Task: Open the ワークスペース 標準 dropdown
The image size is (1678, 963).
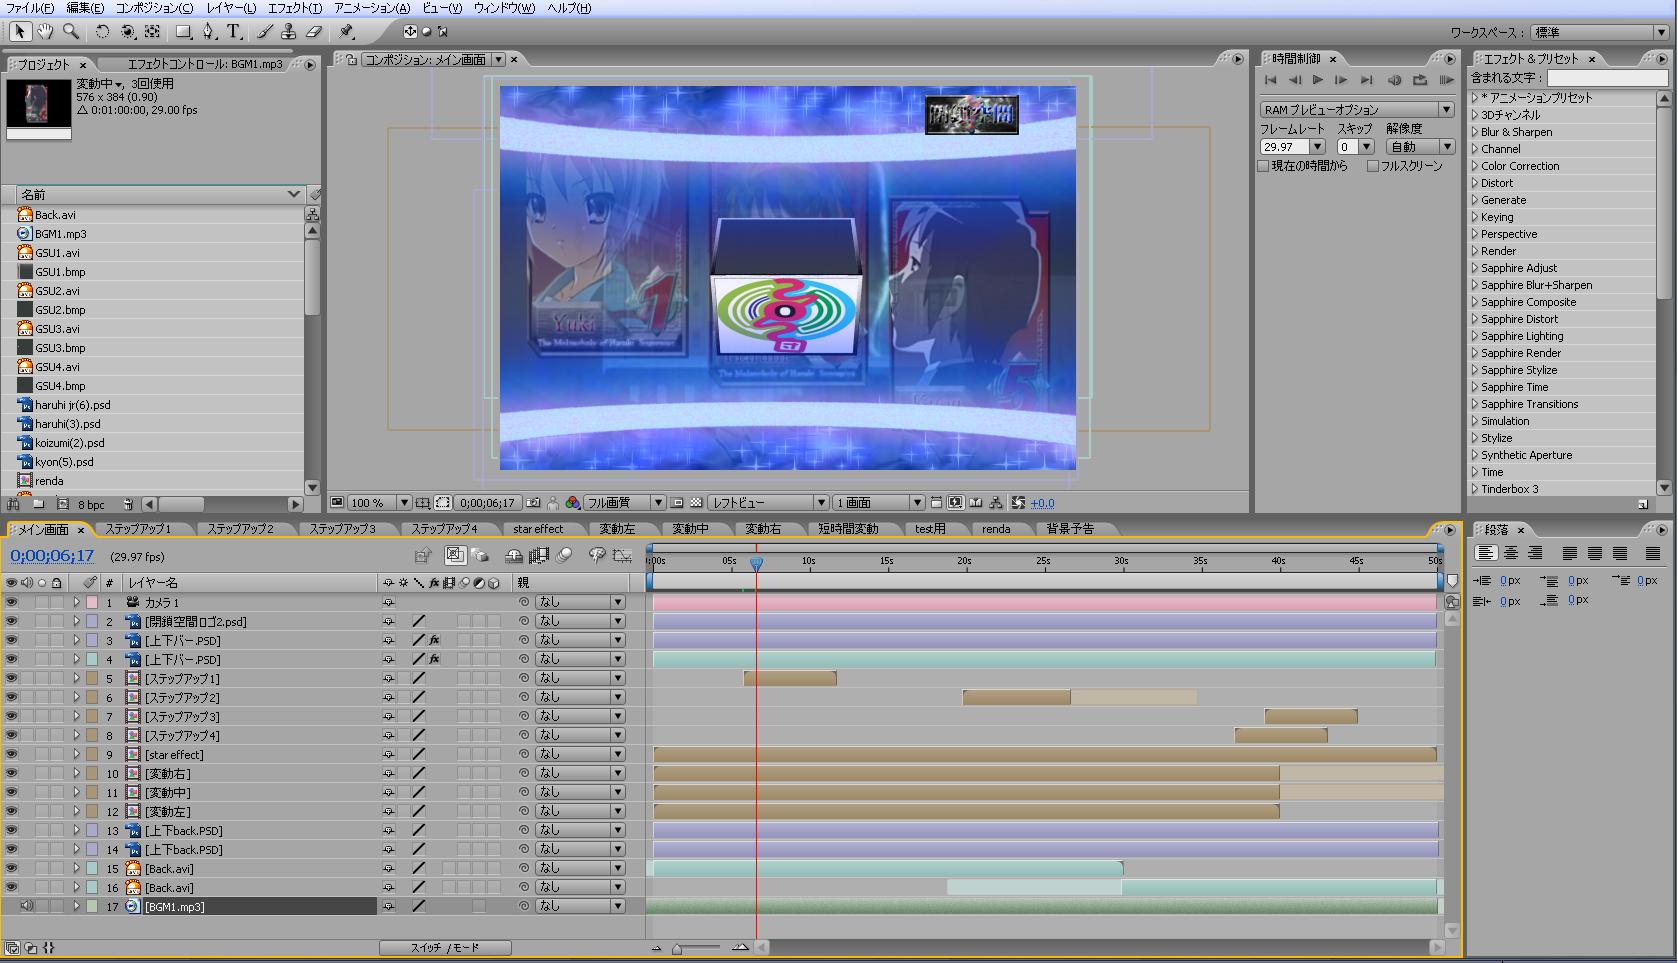Action: point(1598,33)
